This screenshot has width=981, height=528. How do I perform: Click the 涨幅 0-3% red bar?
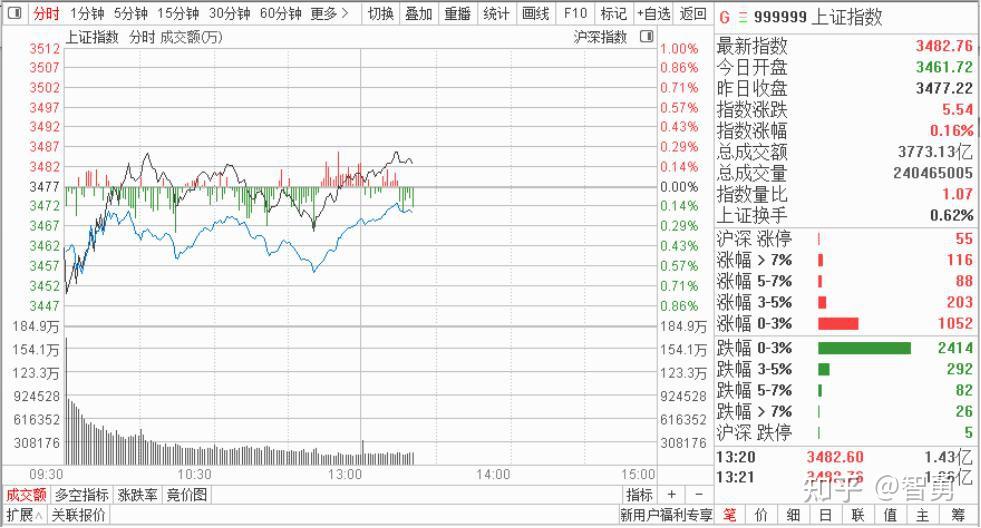pos(838,323)
